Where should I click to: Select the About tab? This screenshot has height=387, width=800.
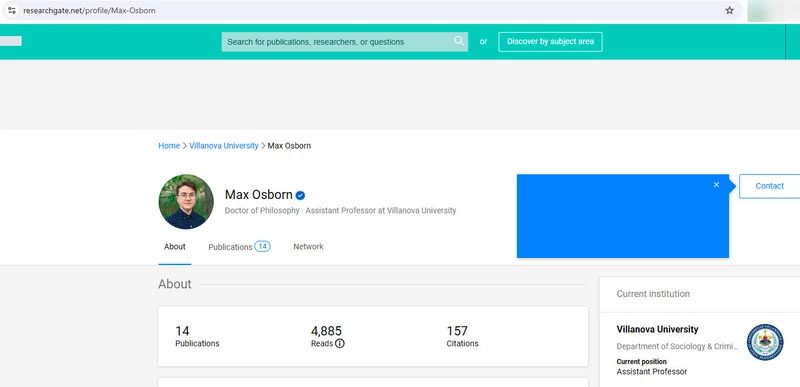pyautogui.click(x=174, y=247)
